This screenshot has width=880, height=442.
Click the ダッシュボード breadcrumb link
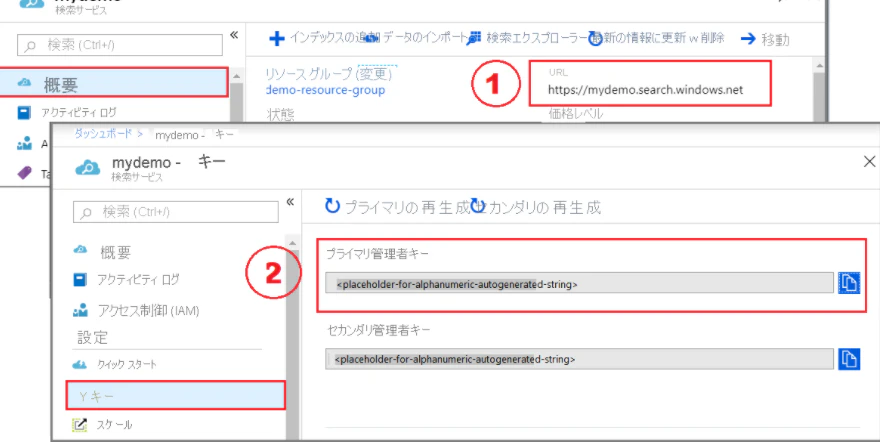point(103,133)
